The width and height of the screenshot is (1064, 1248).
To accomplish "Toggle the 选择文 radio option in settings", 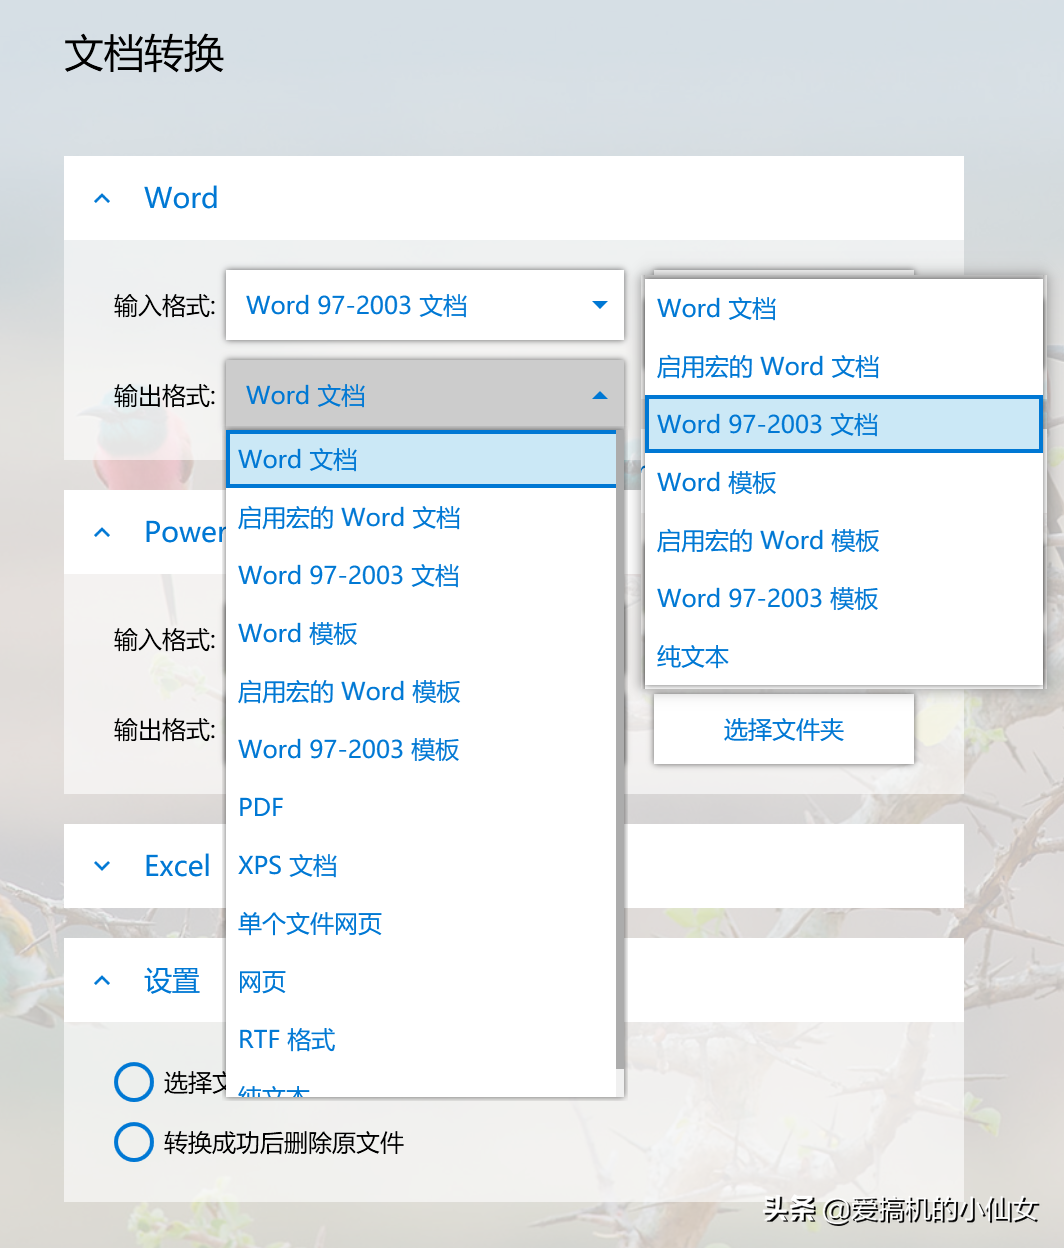I will (x=133, y=1082).
